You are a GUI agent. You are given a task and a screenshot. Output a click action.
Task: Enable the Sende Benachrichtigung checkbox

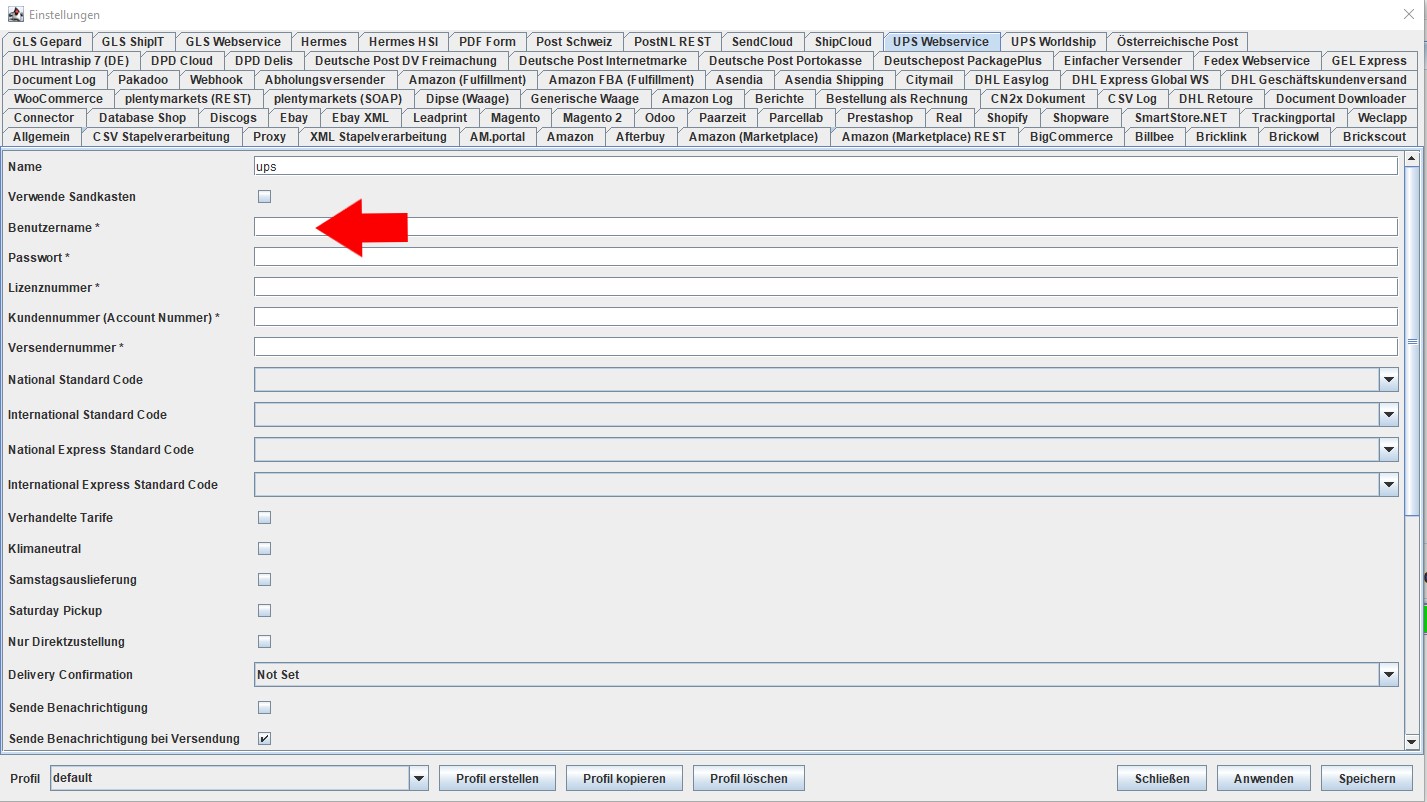click(264, 708)
